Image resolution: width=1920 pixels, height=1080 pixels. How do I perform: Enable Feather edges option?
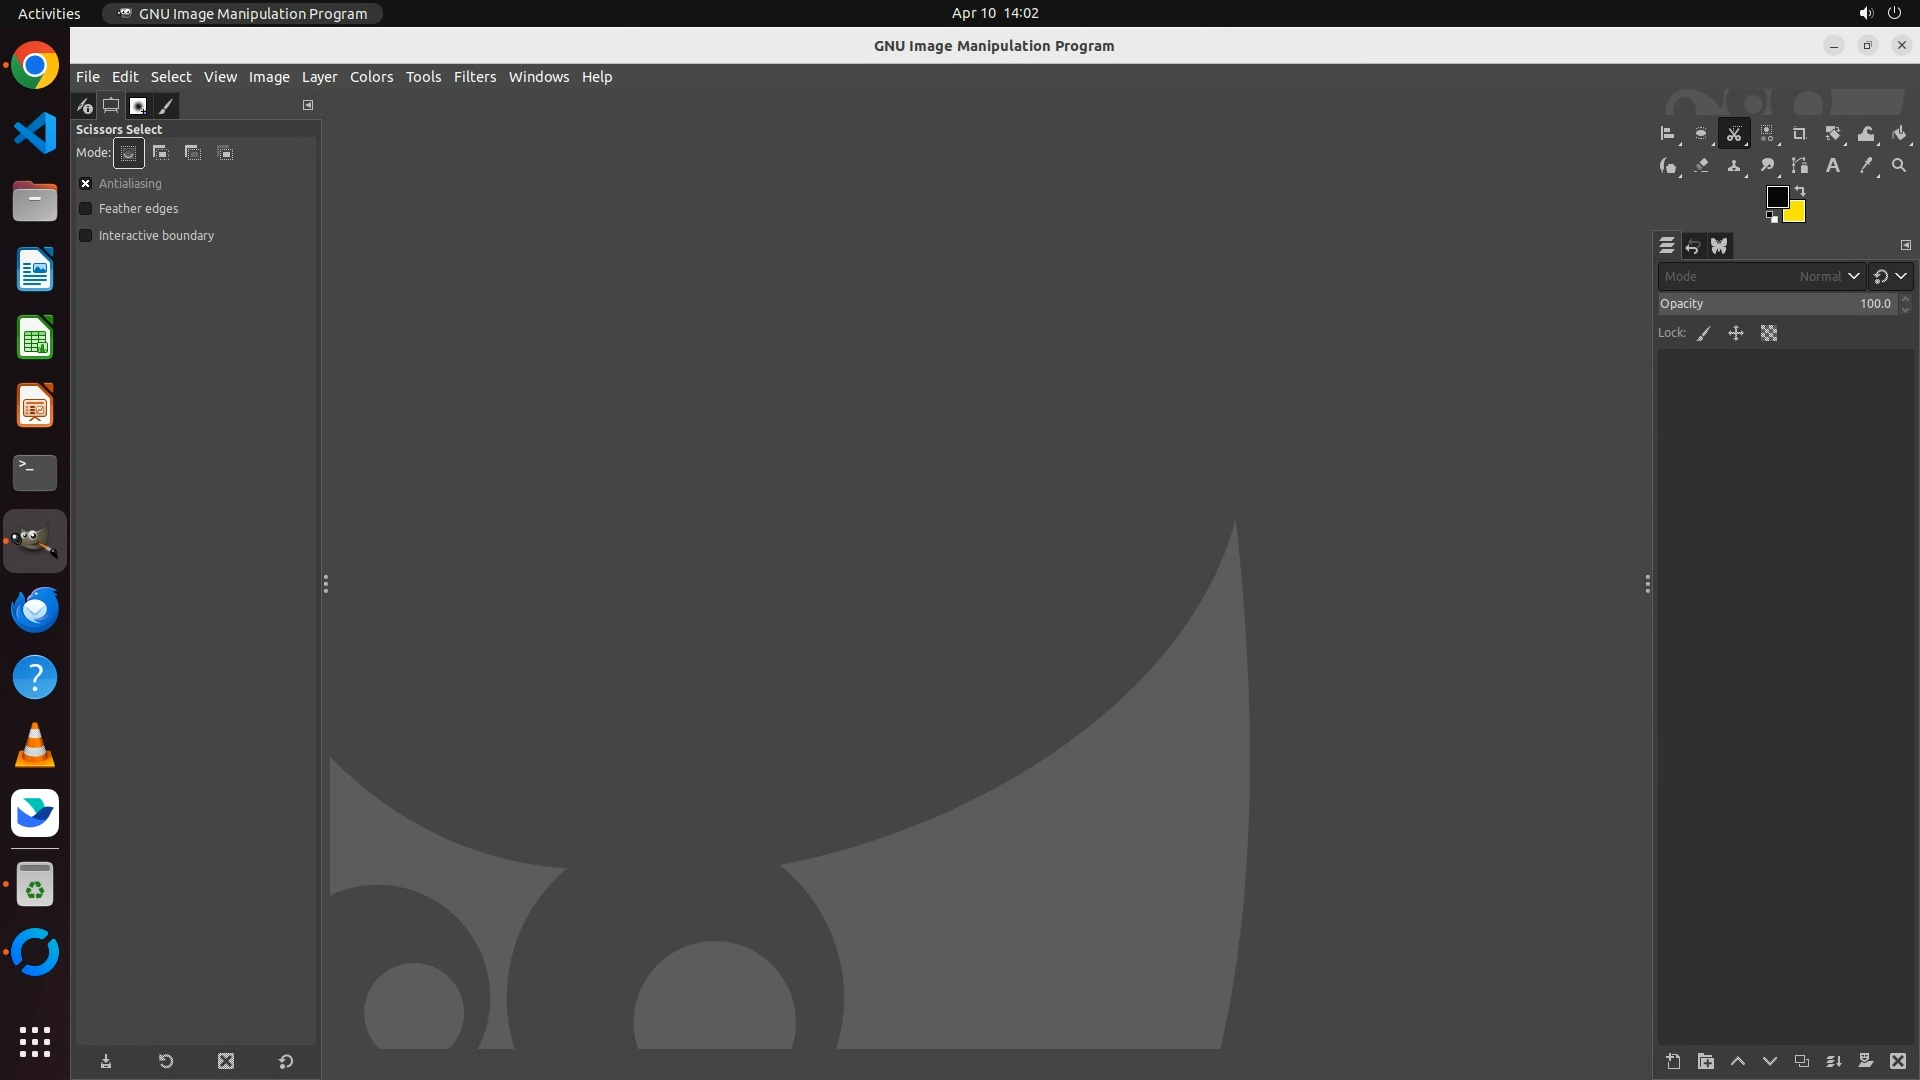point(86,209)
